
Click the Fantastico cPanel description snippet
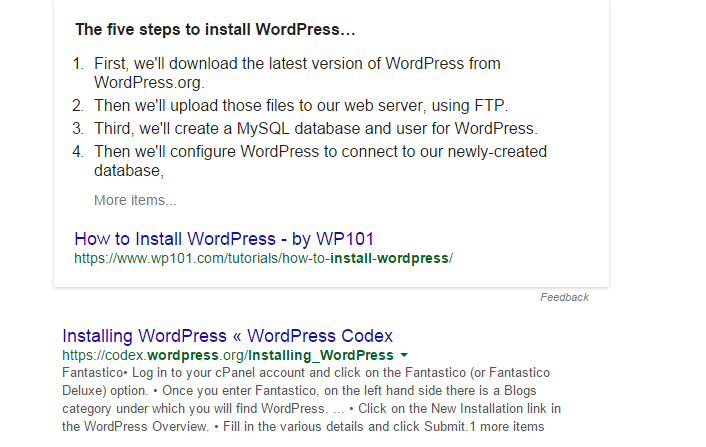(312, 400)
